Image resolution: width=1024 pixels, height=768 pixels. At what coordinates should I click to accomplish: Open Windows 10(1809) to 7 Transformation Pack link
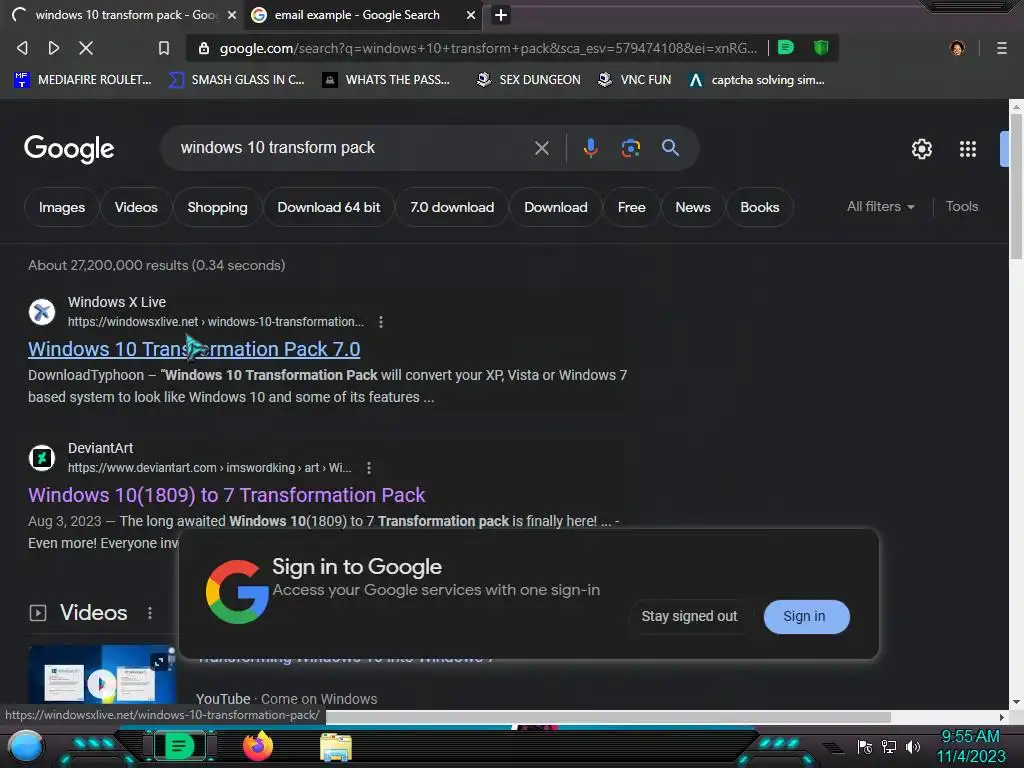[x=226, y=495]
